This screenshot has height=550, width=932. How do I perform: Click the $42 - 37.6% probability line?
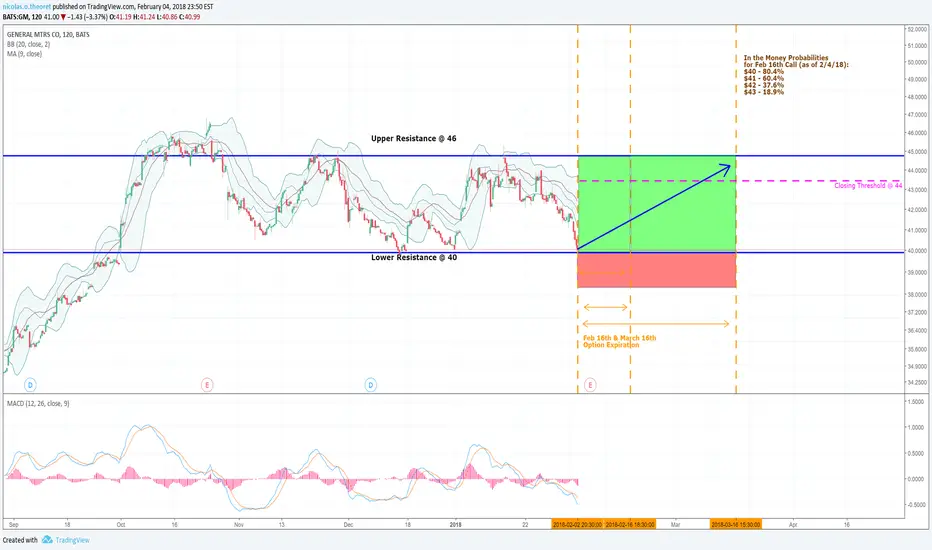point(764,85)
